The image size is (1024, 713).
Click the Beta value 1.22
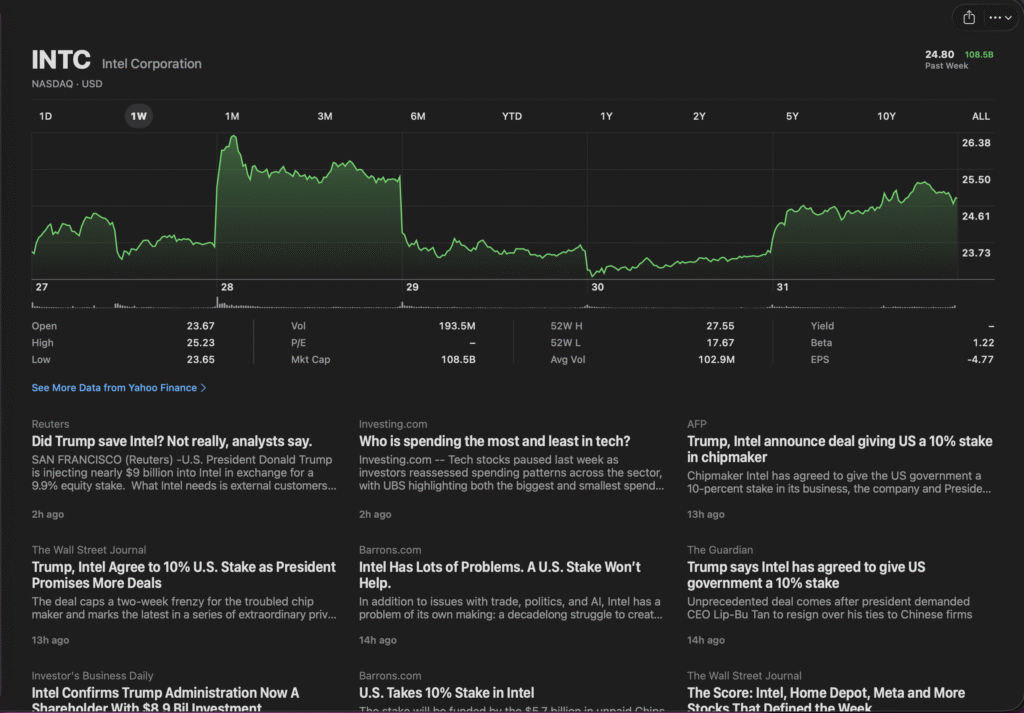984,343
